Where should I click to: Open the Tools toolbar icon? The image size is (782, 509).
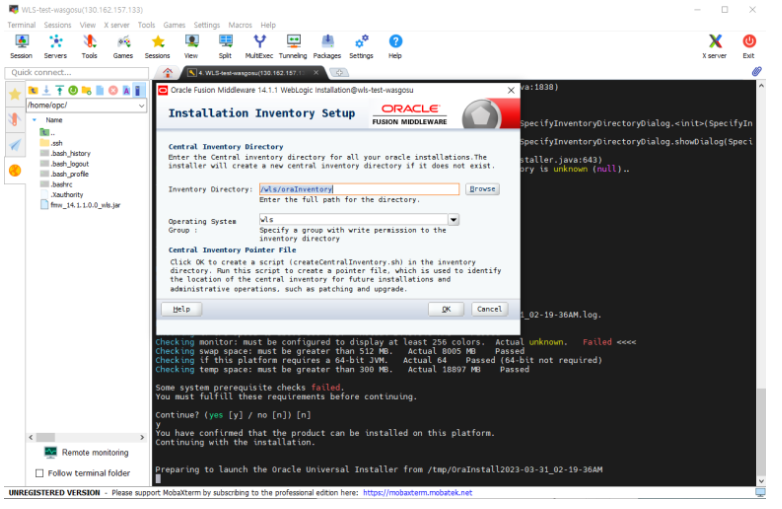[89, 46]
